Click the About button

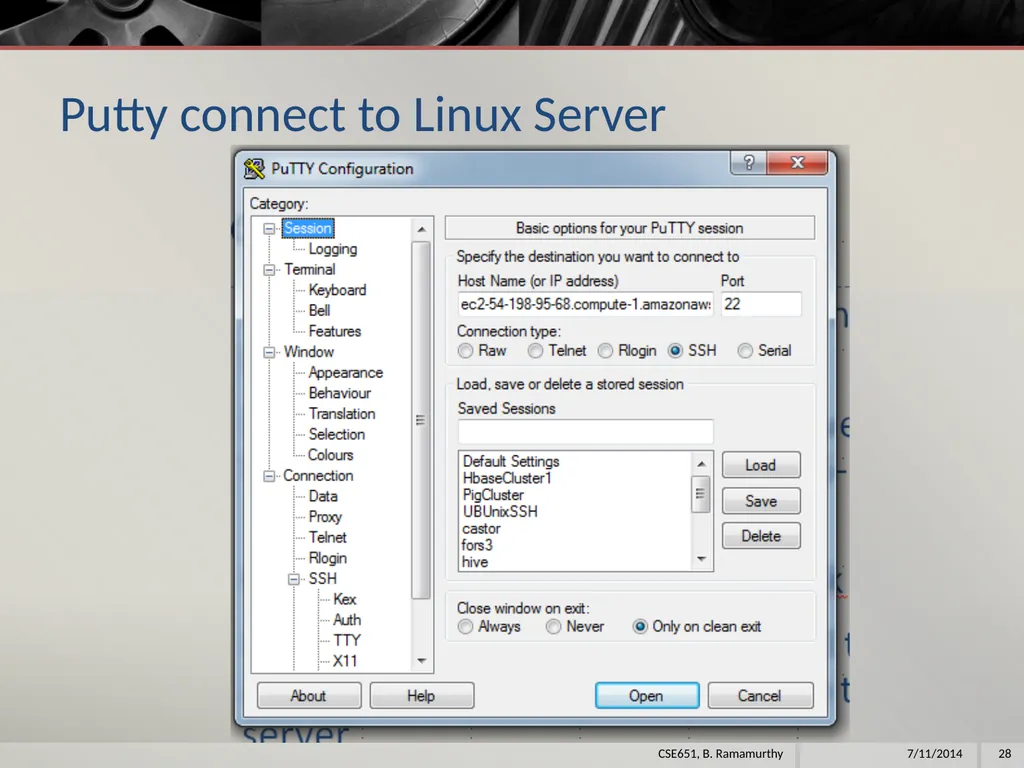click(308, 696)
